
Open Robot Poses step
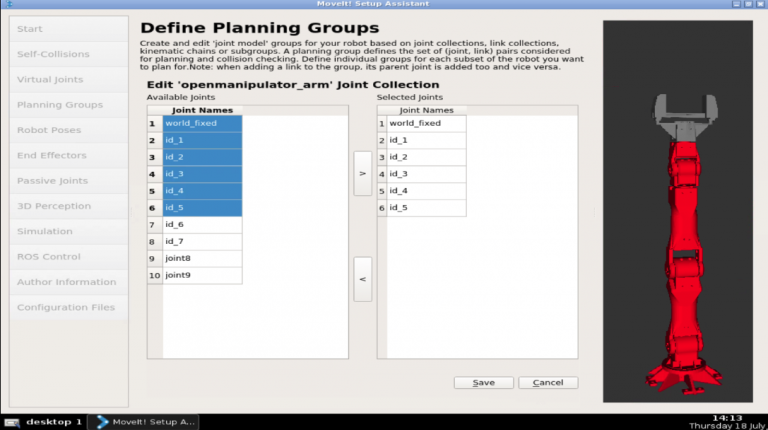point(69,130)
